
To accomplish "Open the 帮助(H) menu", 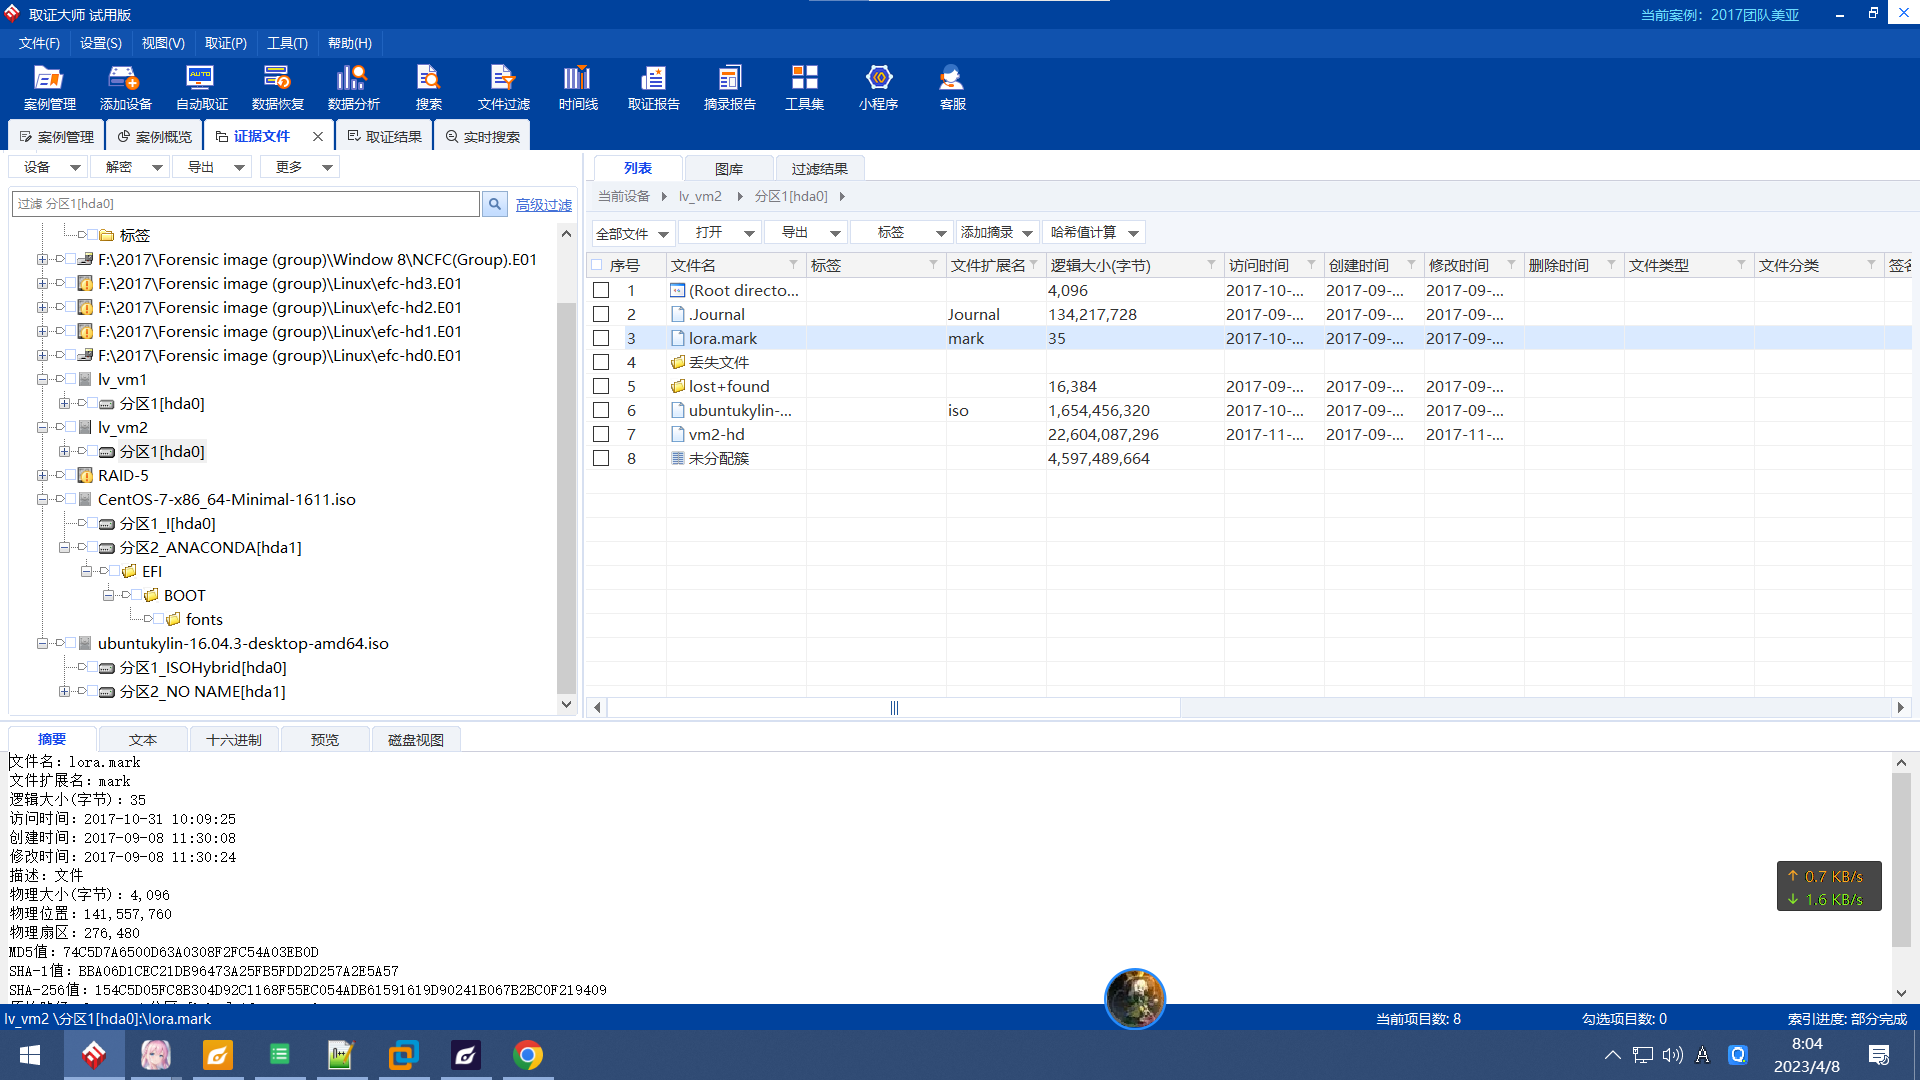I will 350,43.
